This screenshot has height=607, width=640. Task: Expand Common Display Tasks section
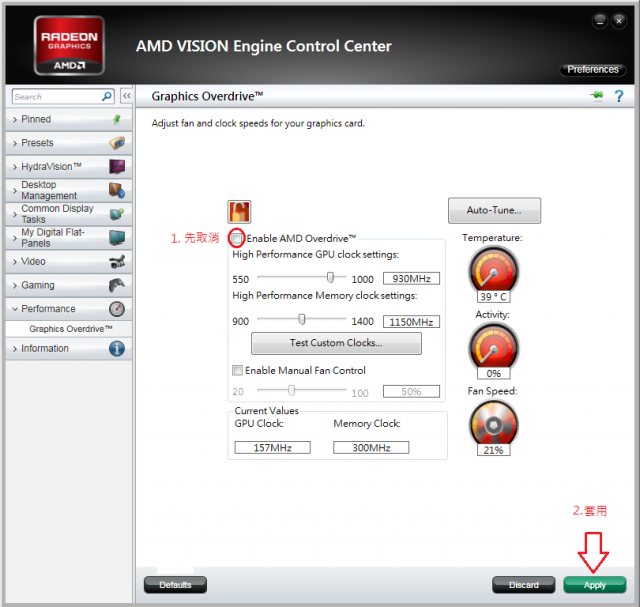[x=69, y=214]
